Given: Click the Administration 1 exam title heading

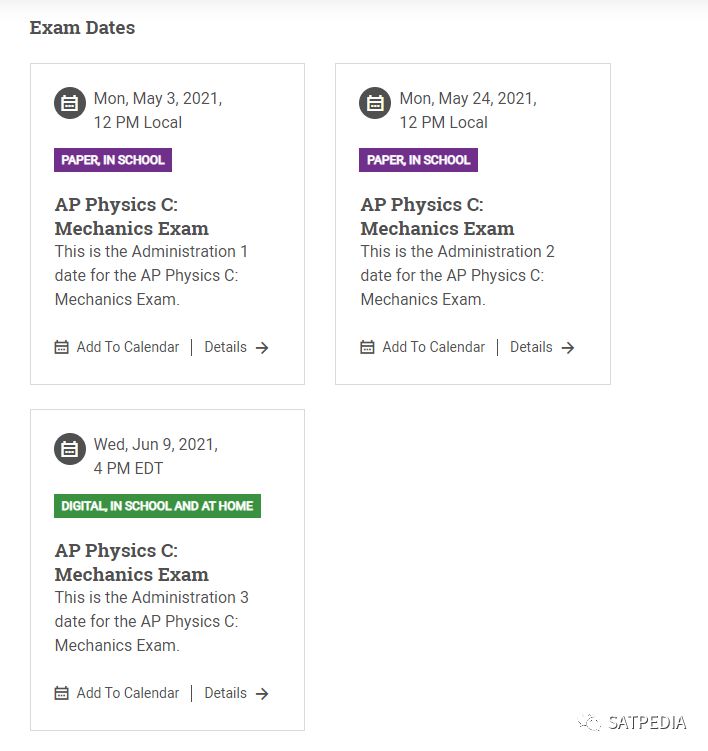Looking at the screenshot, I should click(x=131, y=216).
